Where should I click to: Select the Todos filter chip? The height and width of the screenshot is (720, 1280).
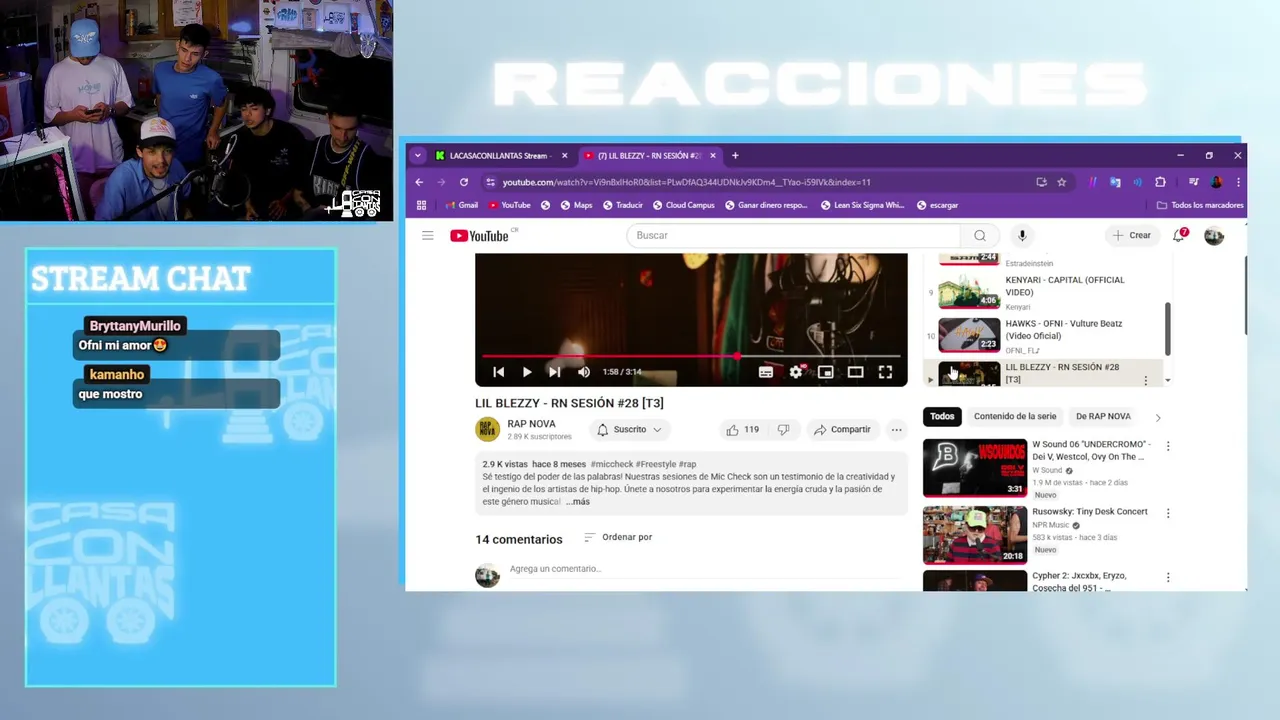pyautogui.click(x=942, y=416)
